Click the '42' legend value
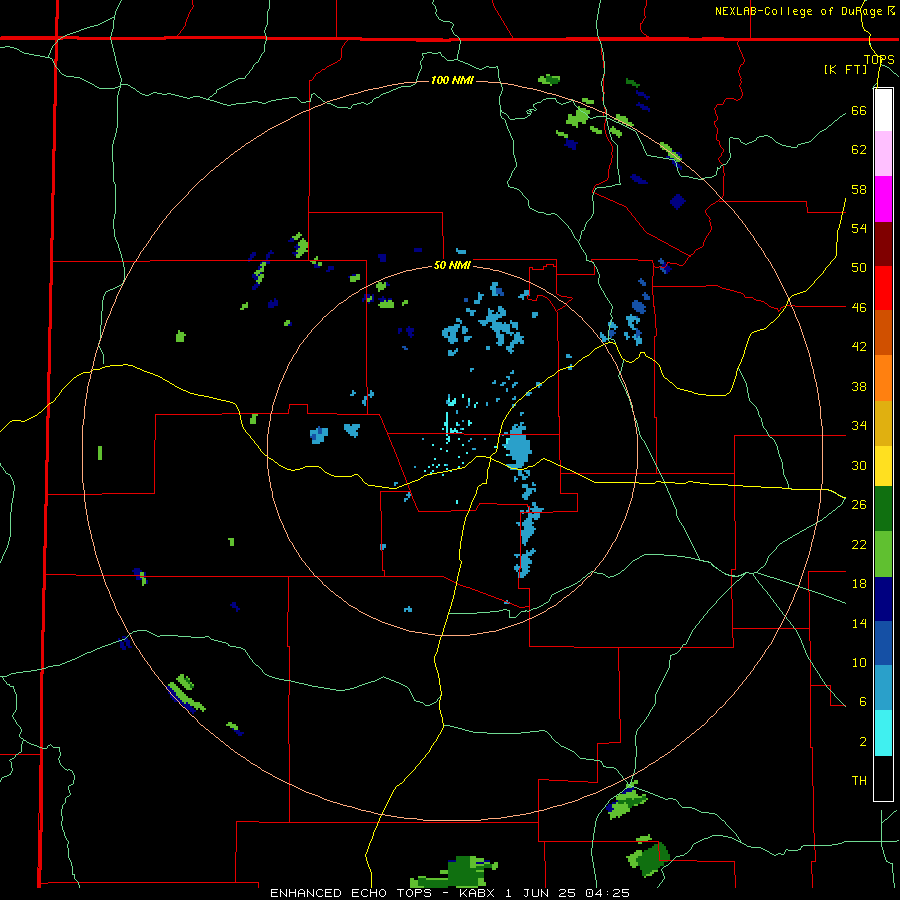This screenshot has height=900, width=900. (x=859, y=347)
